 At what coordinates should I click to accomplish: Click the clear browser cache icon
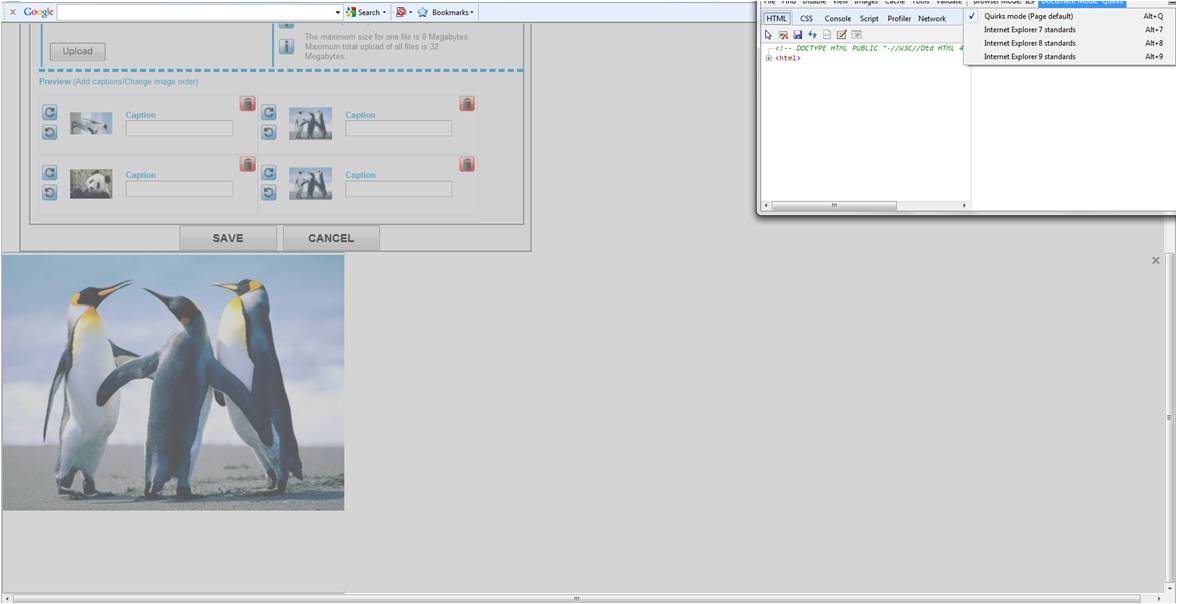pos(783,35)
